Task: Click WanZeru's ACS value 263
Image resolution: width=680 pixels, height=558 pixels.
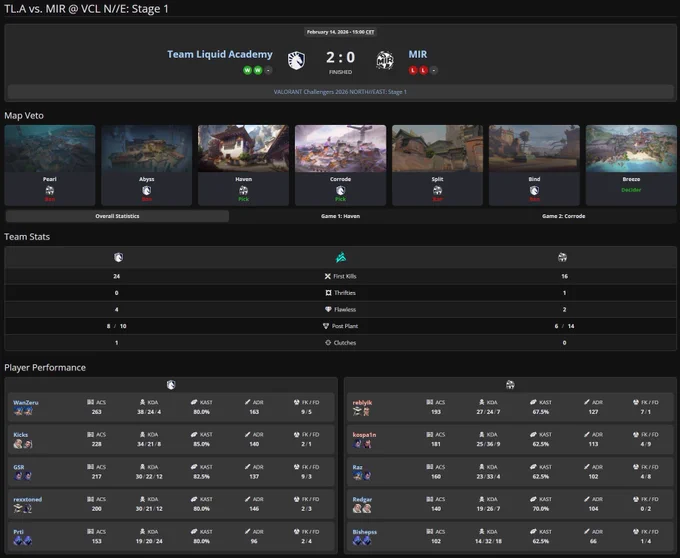Action: pos(97,412)
